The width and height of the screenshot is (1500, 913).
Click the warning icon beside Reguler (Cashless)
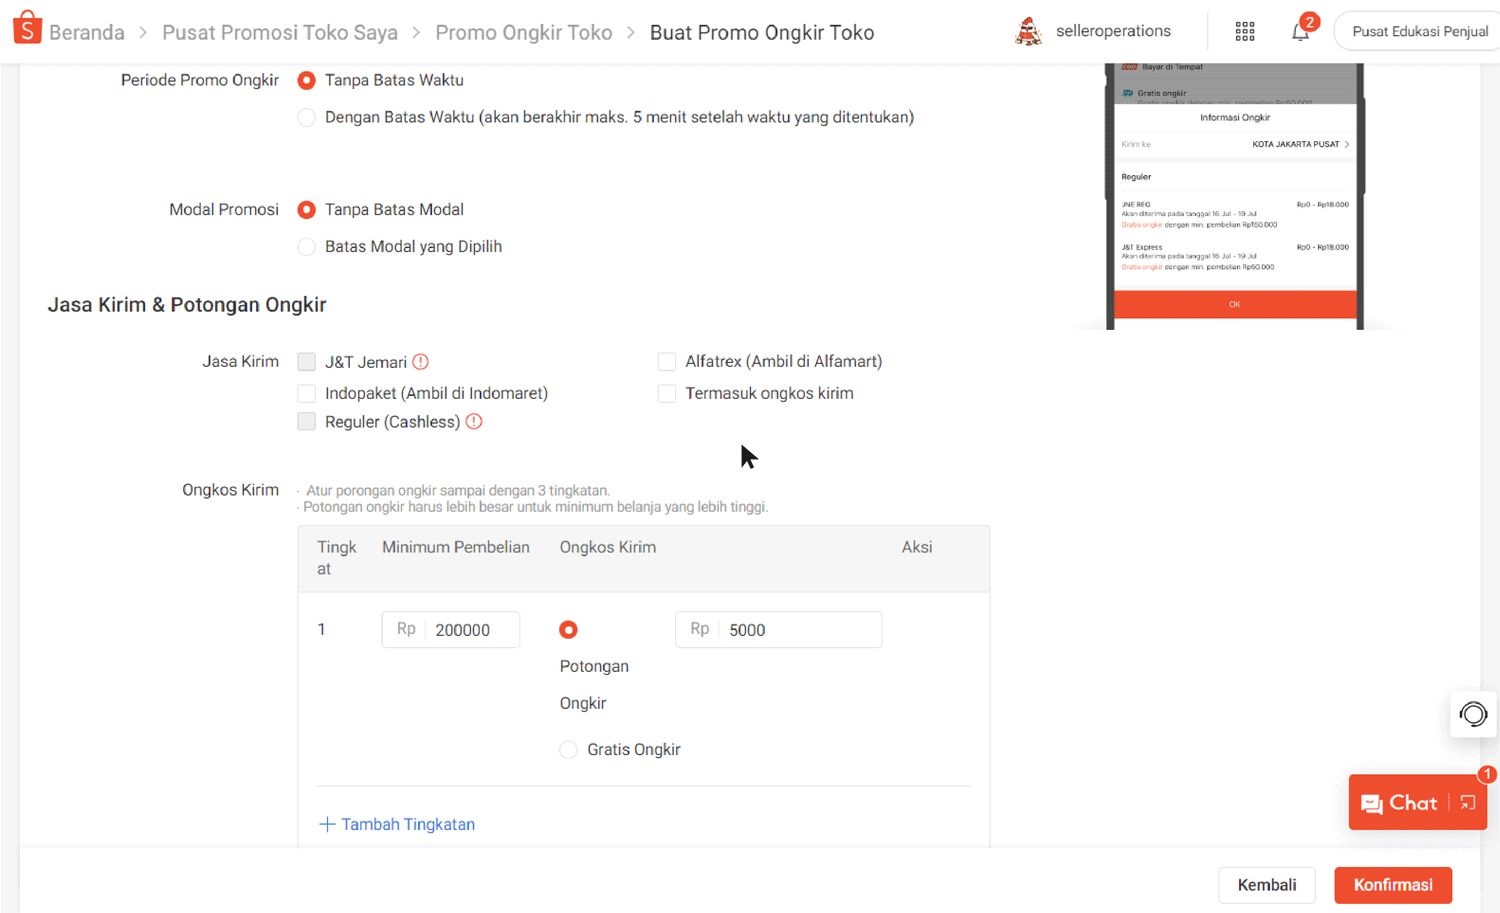pyautogui.click(x=474, y=422)
